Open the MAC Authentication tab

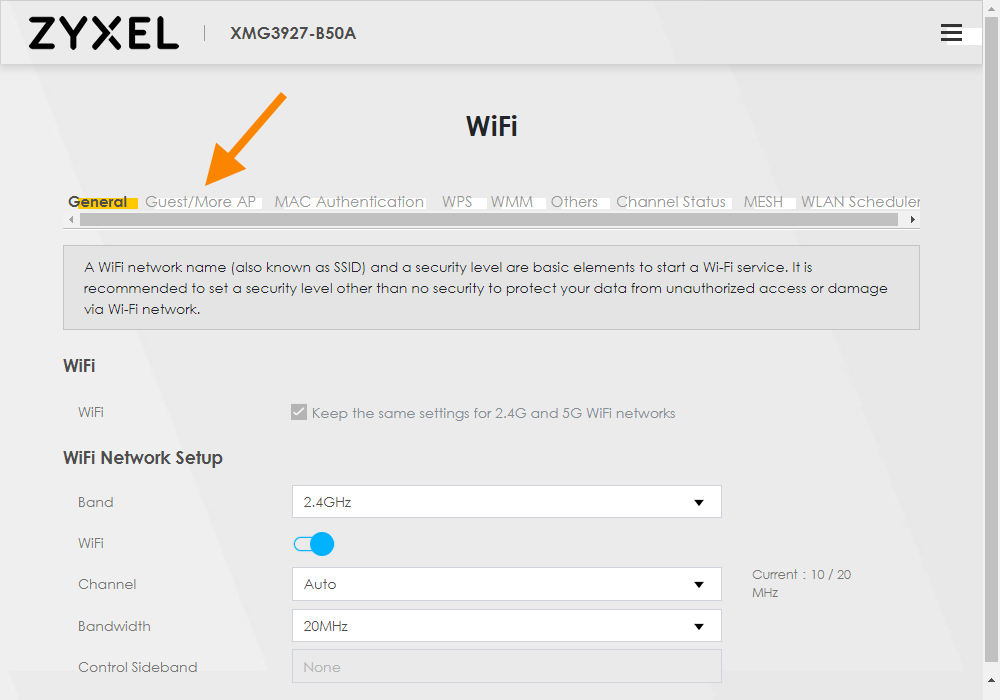[349, 202]
